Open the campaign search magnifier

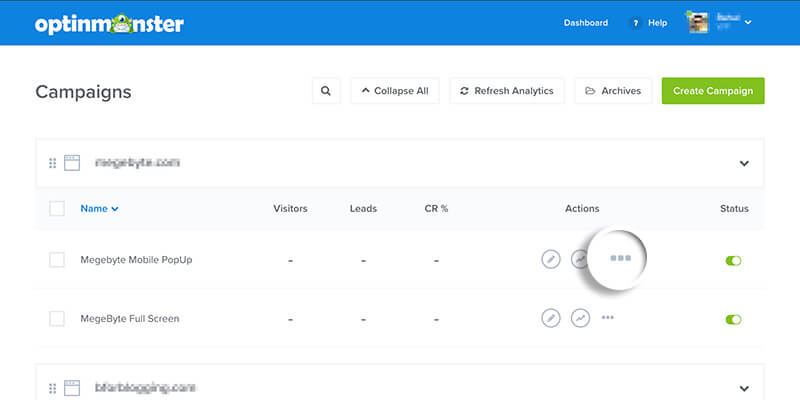click(x=326, y=91)
